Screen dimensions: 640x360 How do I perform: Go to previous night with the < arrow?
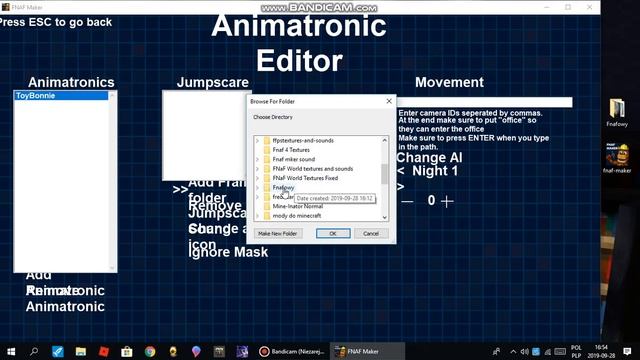[x=400, y=171]
